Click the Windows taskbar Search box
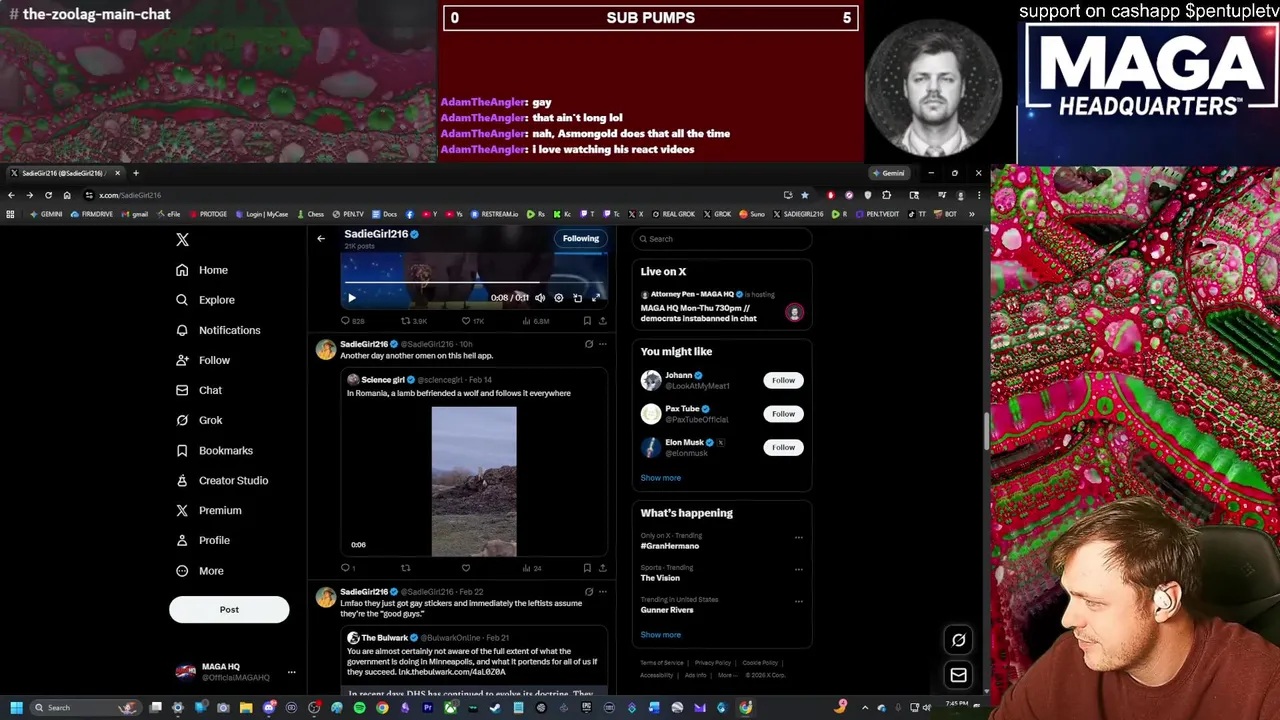Image resolution: width=1280 pixels, height=720 pixels. coord(85,708)
